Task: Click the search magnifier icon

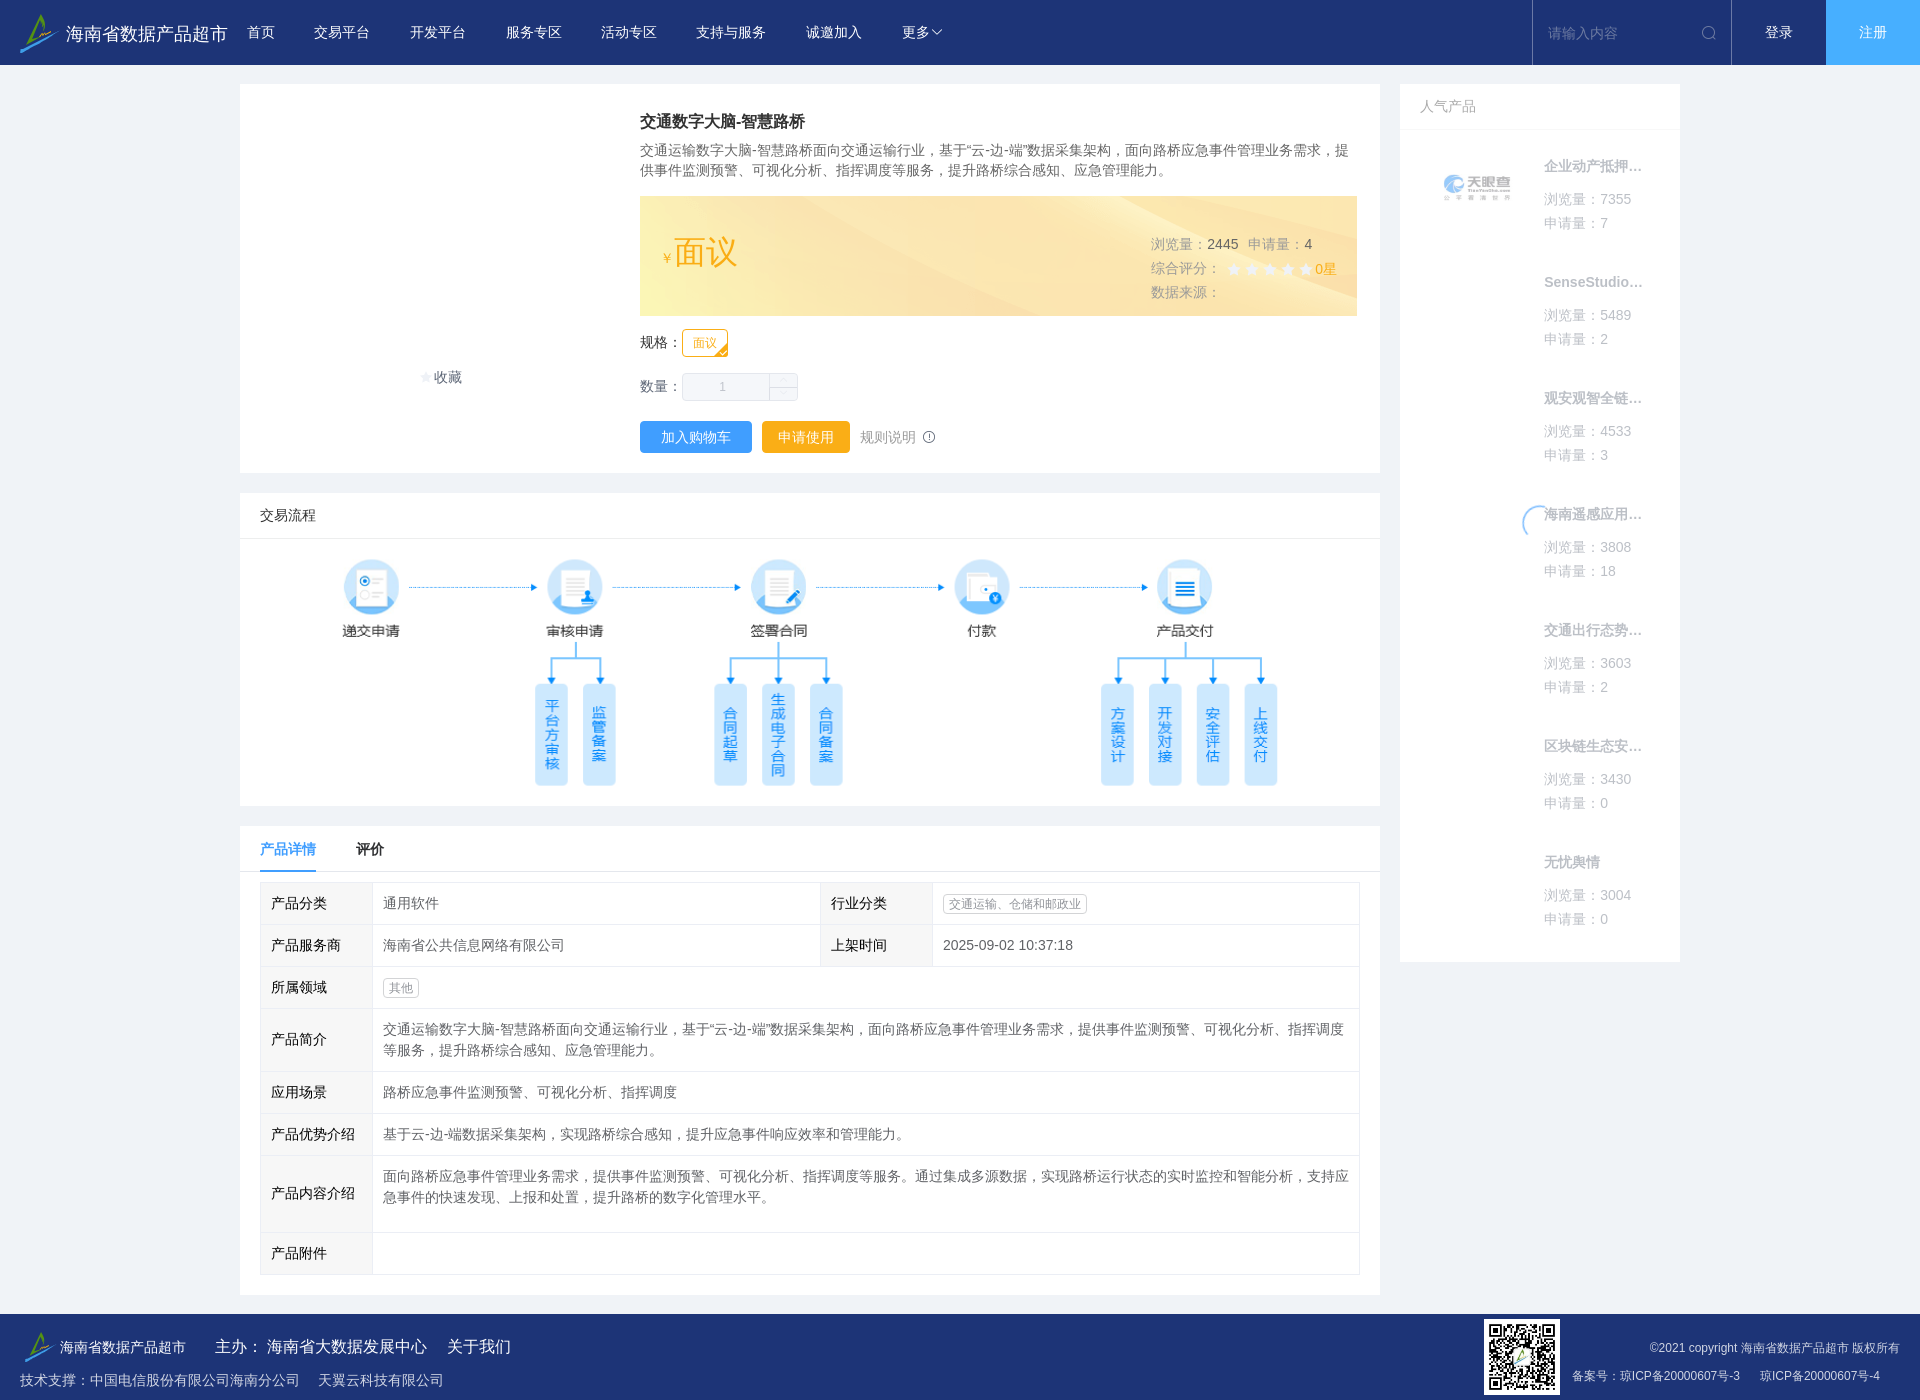Action: 1709,33
